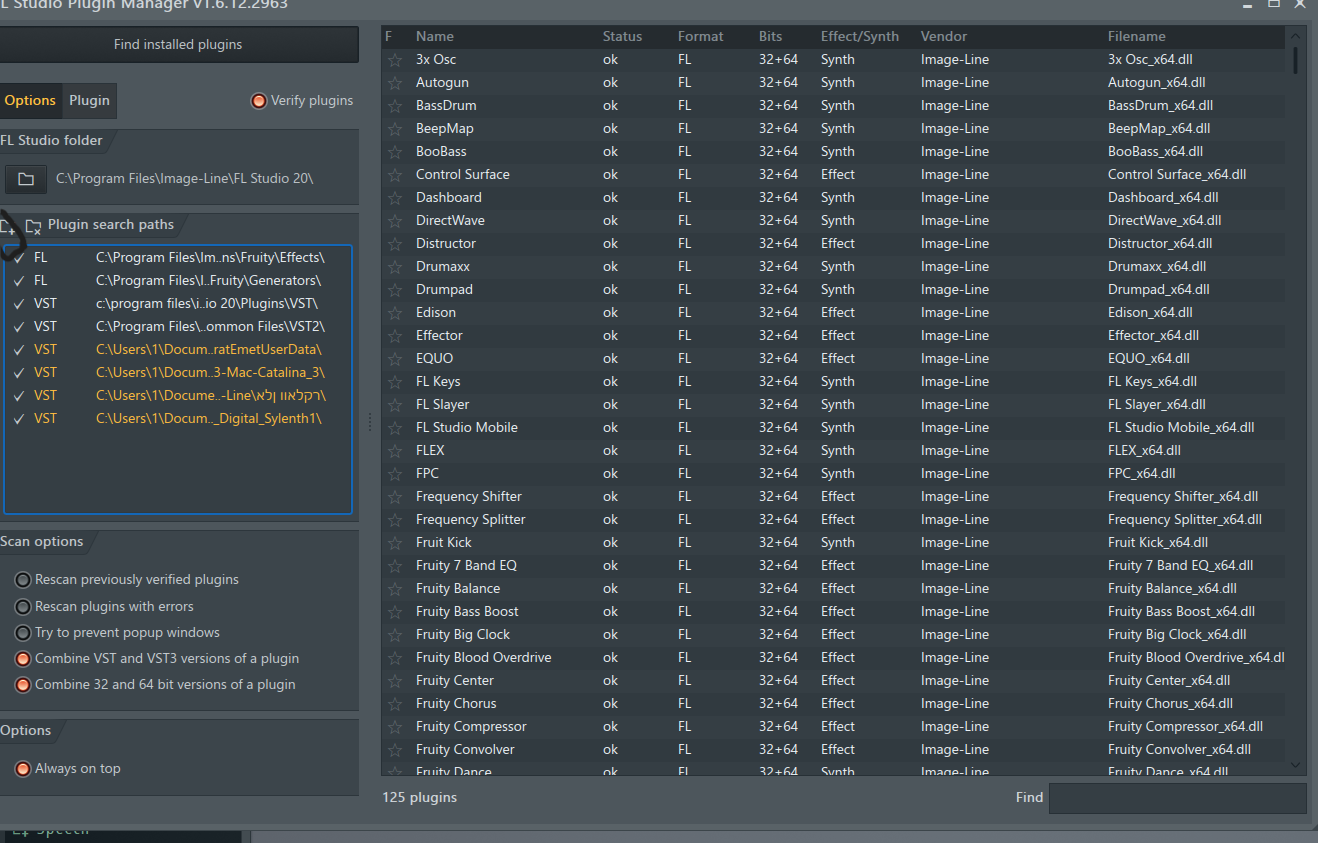The width and height of the screenshot is (1318, 843).
Task: Click the remove plugin search path icon
Action: tap(33, 226)
